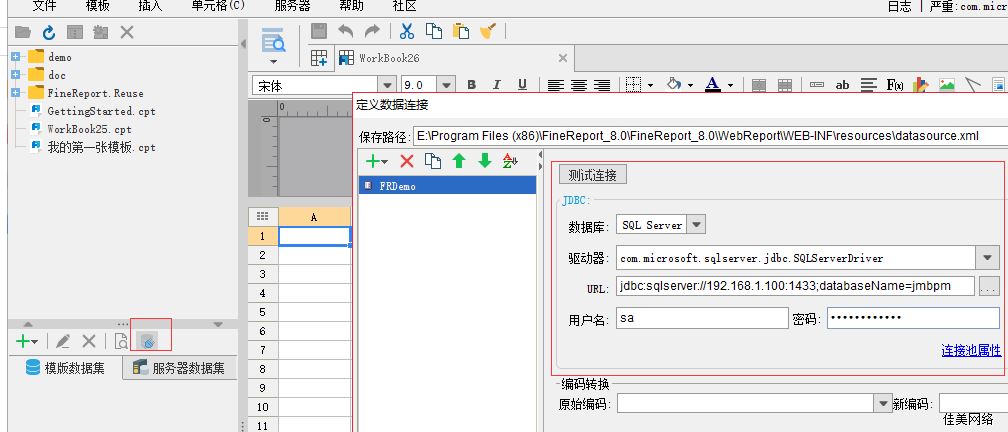Toggle italic formatting
This screenshot has height=432, width=1008.
(496, 85)
